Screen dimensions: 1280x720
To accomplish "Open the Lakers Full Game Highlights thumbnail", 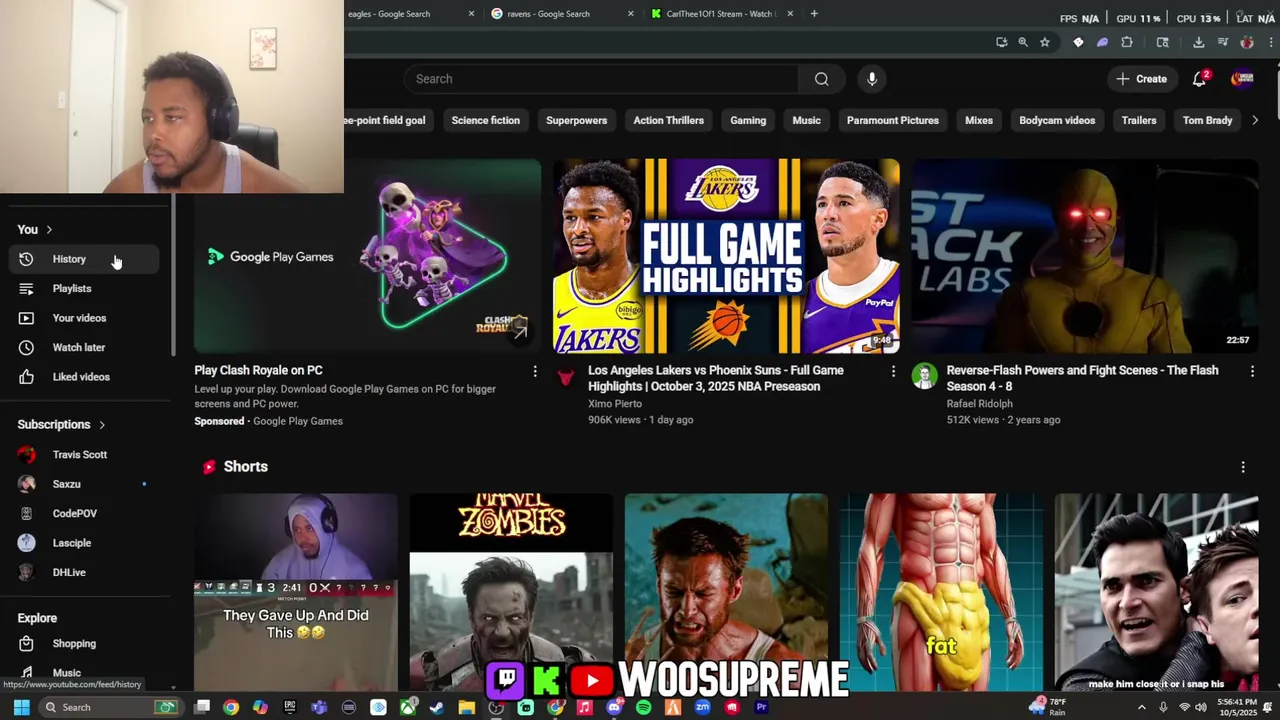I will (x=726, y=256).
